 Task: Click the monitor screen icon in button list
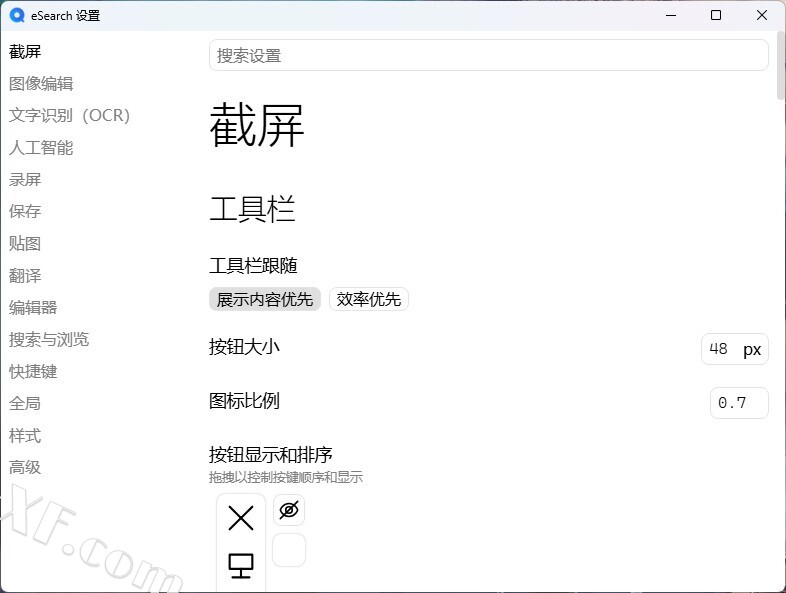[x=241, y=566]
